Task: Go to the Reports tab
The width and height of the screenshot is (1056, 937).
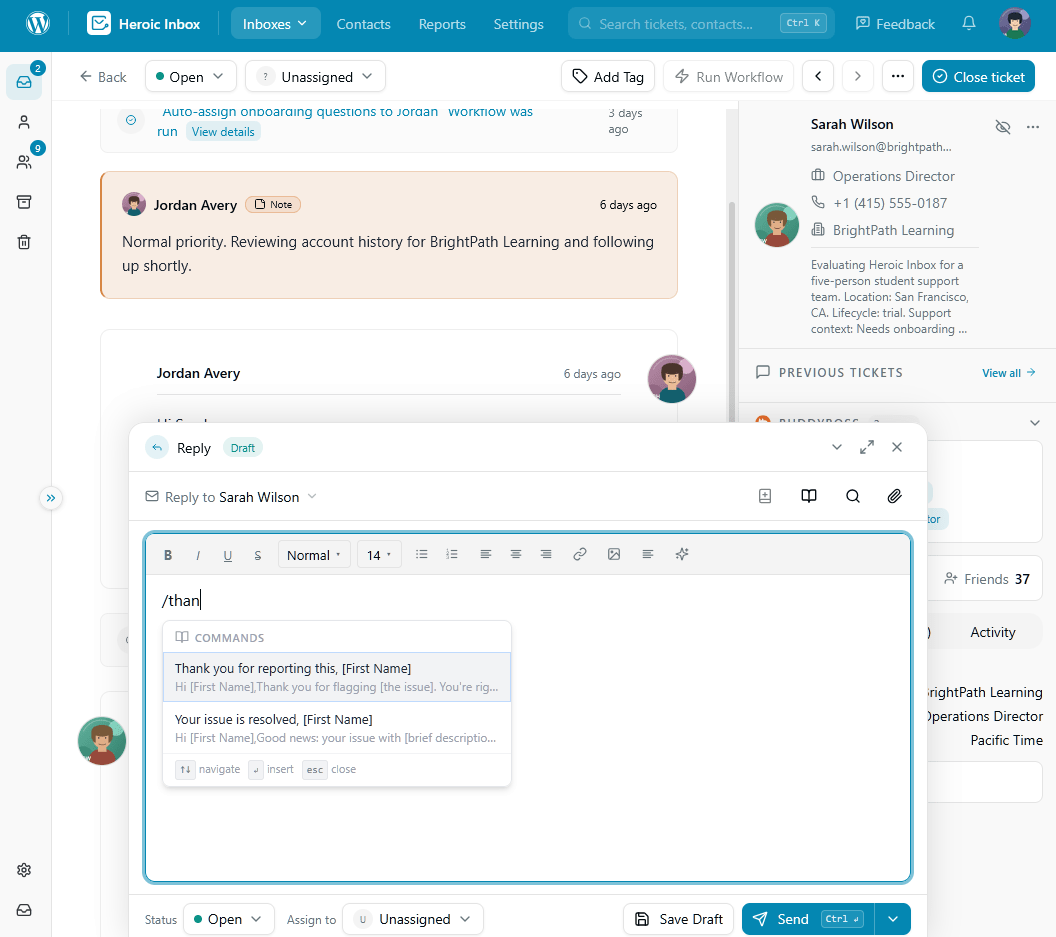Action: pos(442,24)
